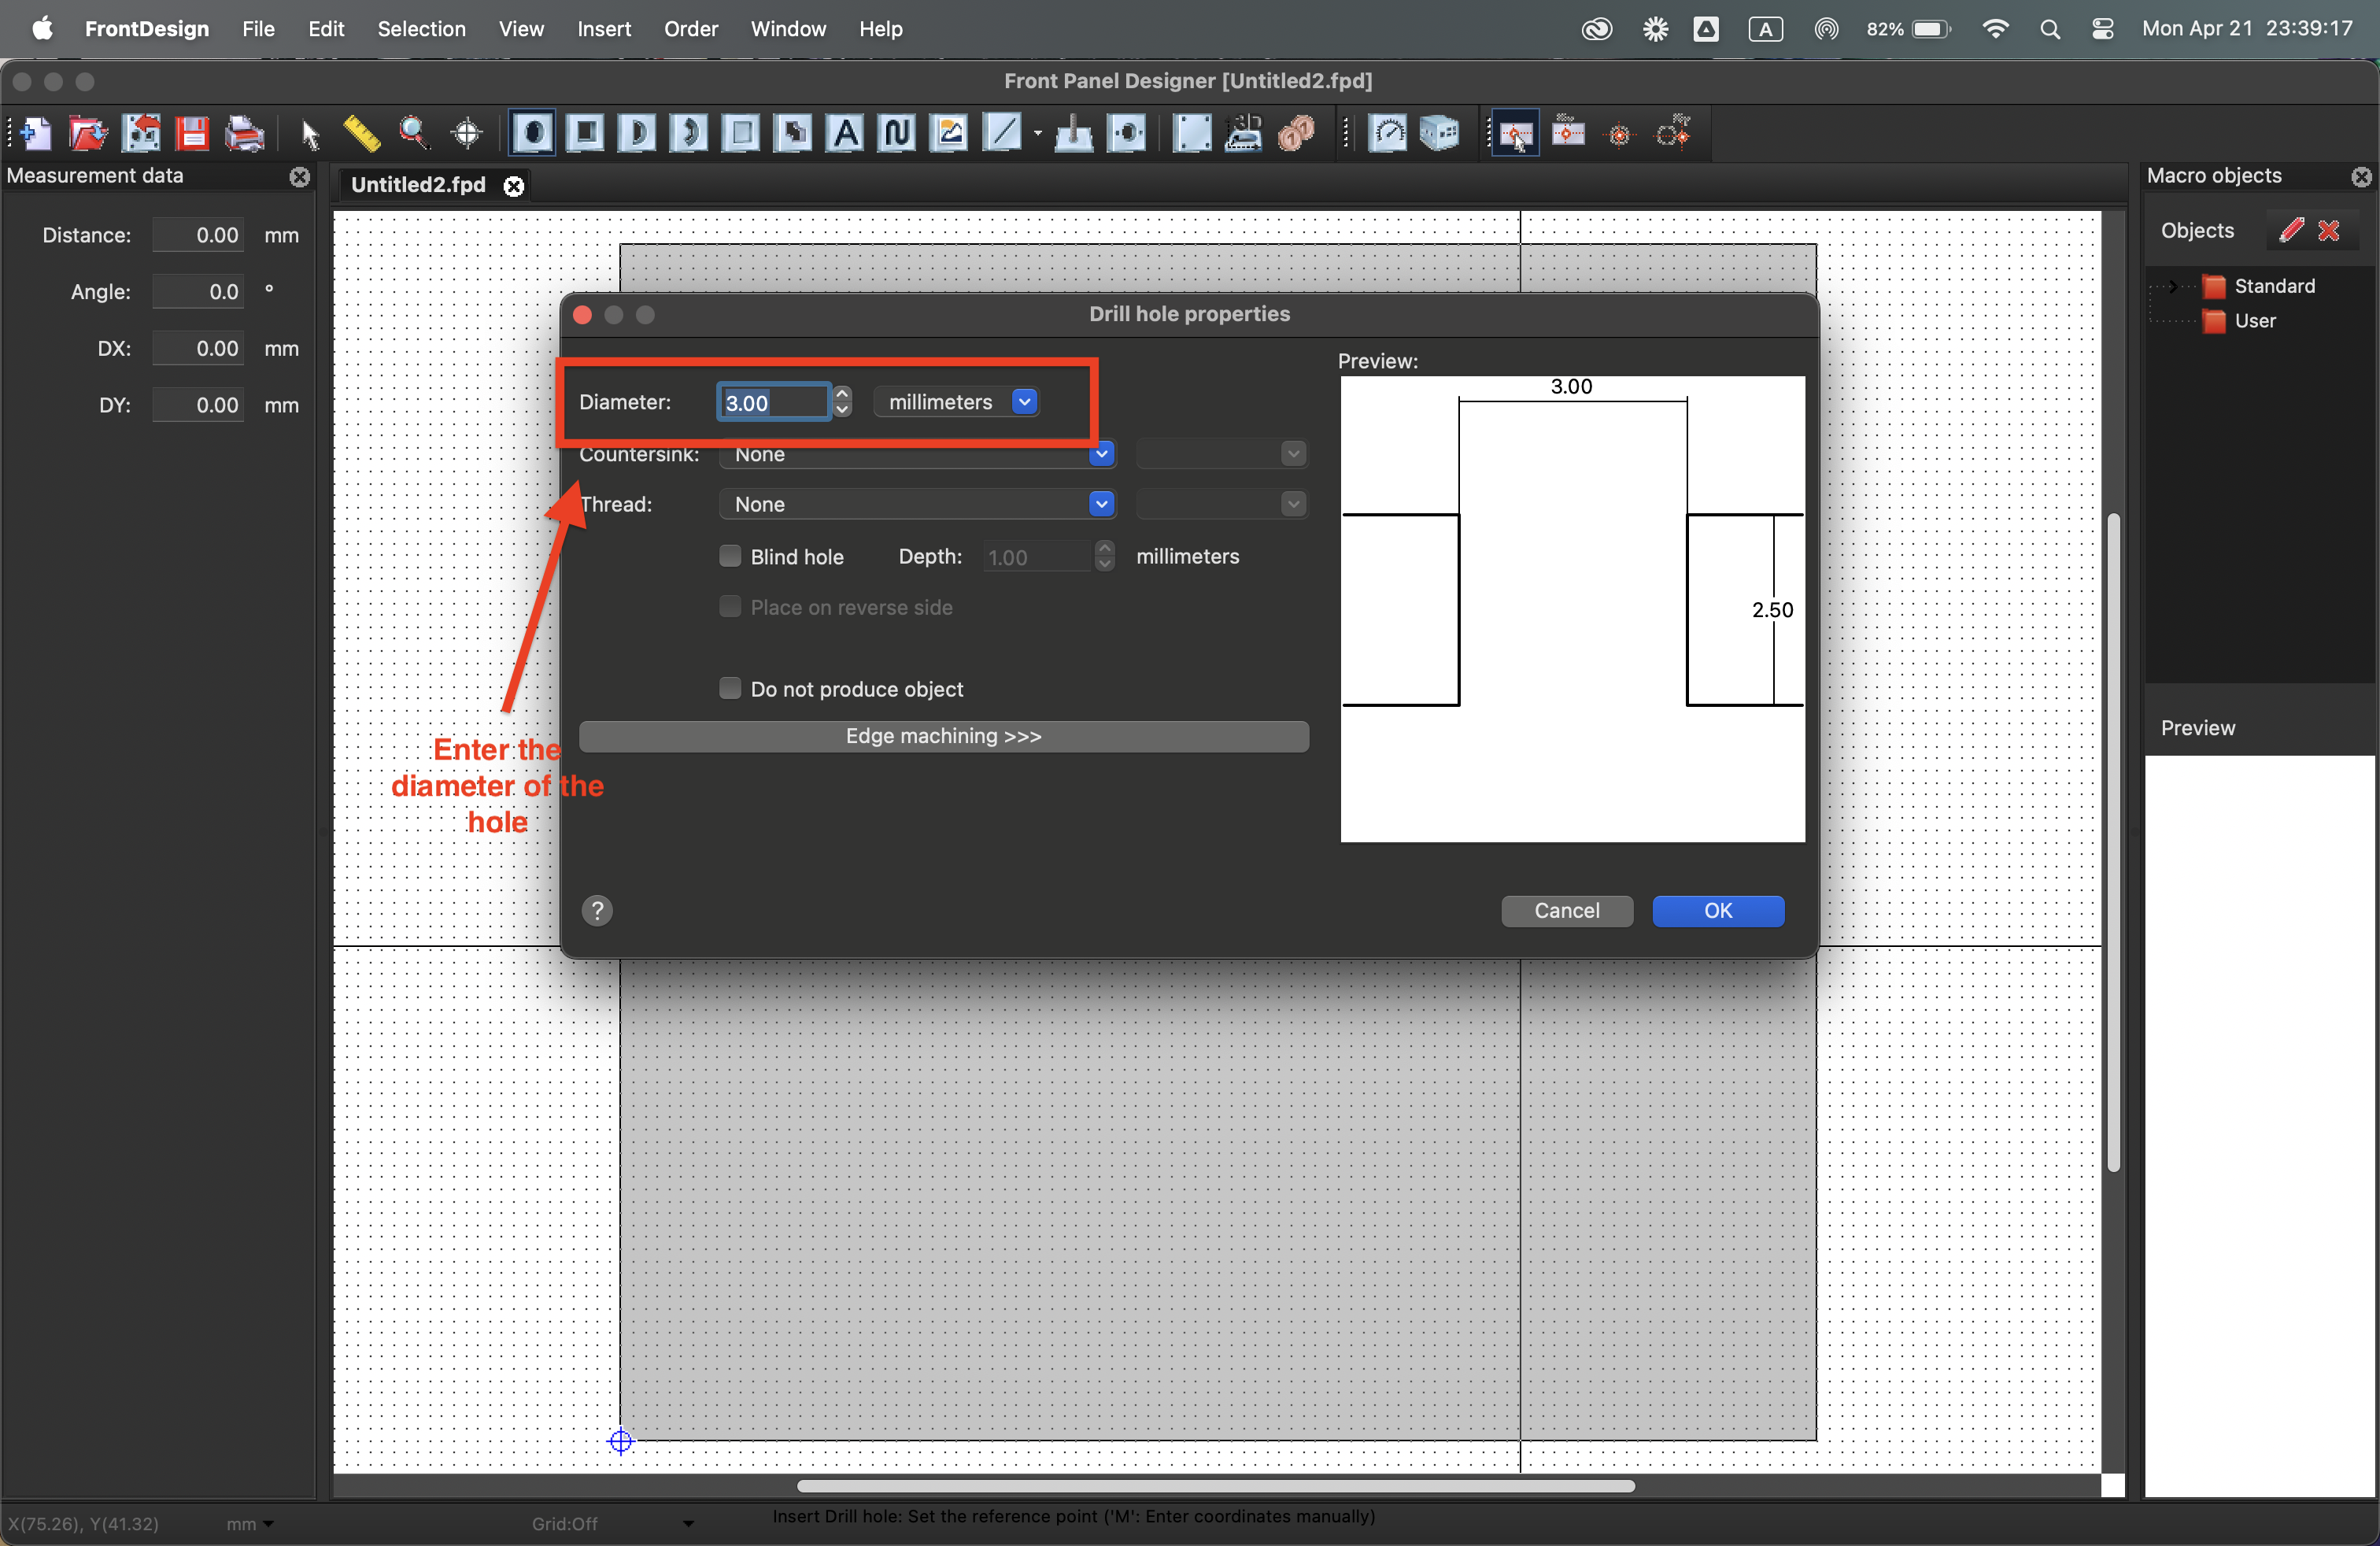2380x1546 pixels.
Task: Click the red pencil edit macro icon
Action: (x=2292, y=230)
